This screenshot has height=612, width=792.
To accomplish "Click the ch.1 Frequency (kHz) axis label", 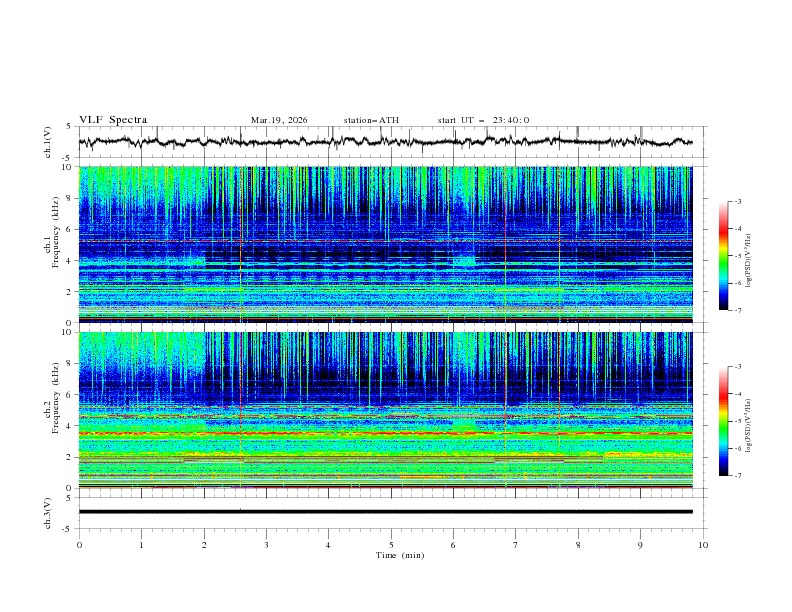I will (52, 233).
